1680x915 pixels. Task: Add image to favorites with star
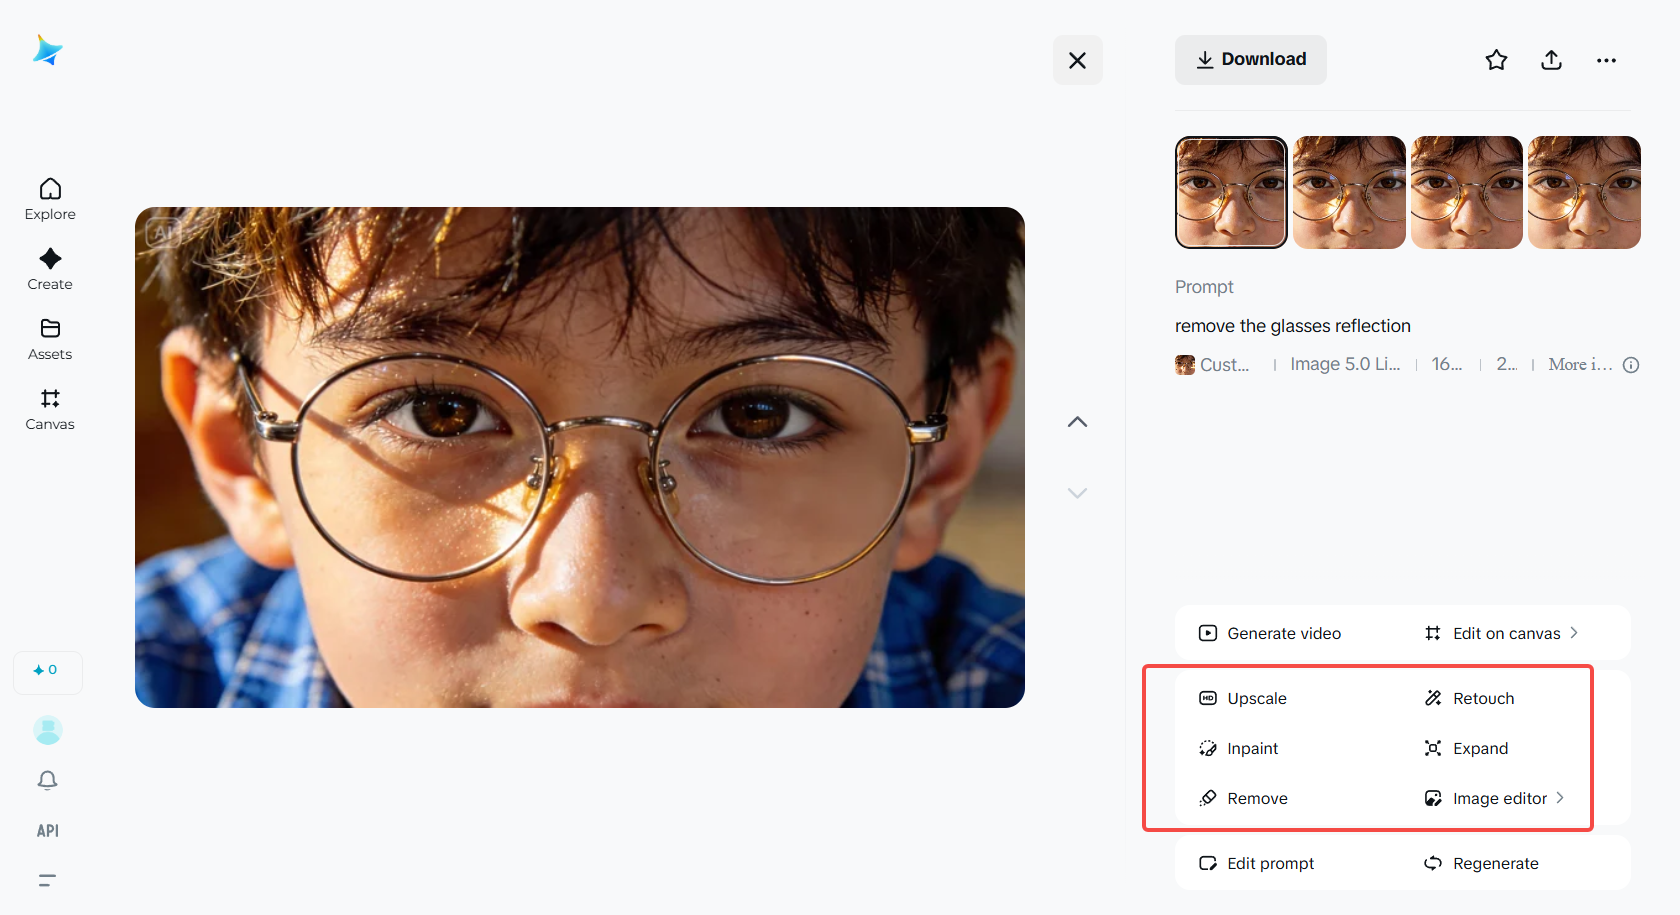[x=1496, y=60]
